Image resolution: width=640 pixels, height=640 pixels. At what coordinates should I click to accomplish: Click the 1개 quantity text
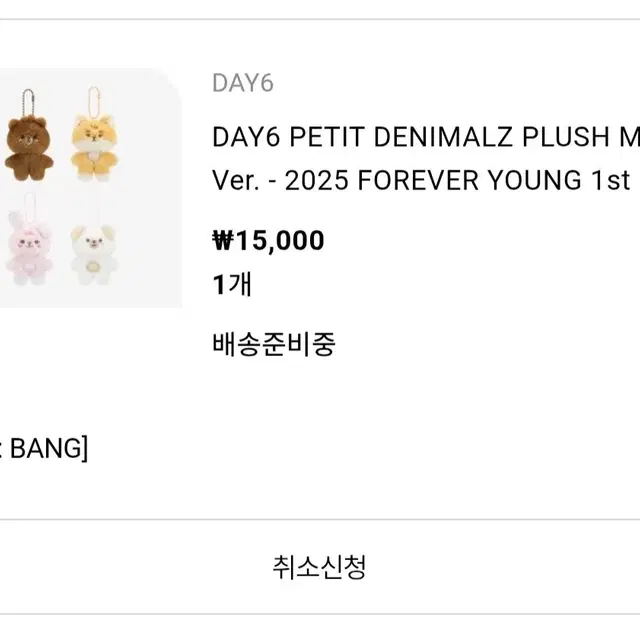(232, 285)
